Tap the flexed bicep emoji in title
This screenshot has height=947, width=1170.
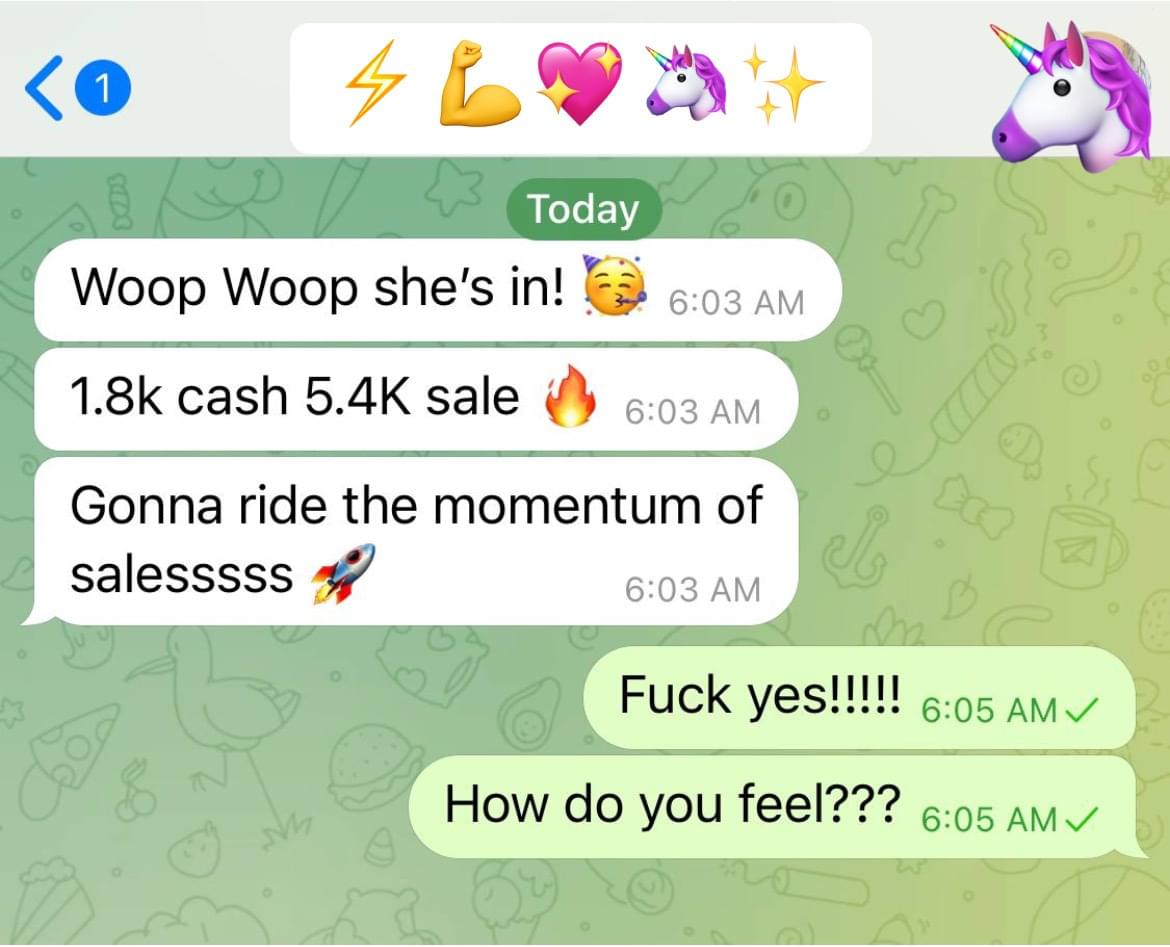tap(479, 84)
